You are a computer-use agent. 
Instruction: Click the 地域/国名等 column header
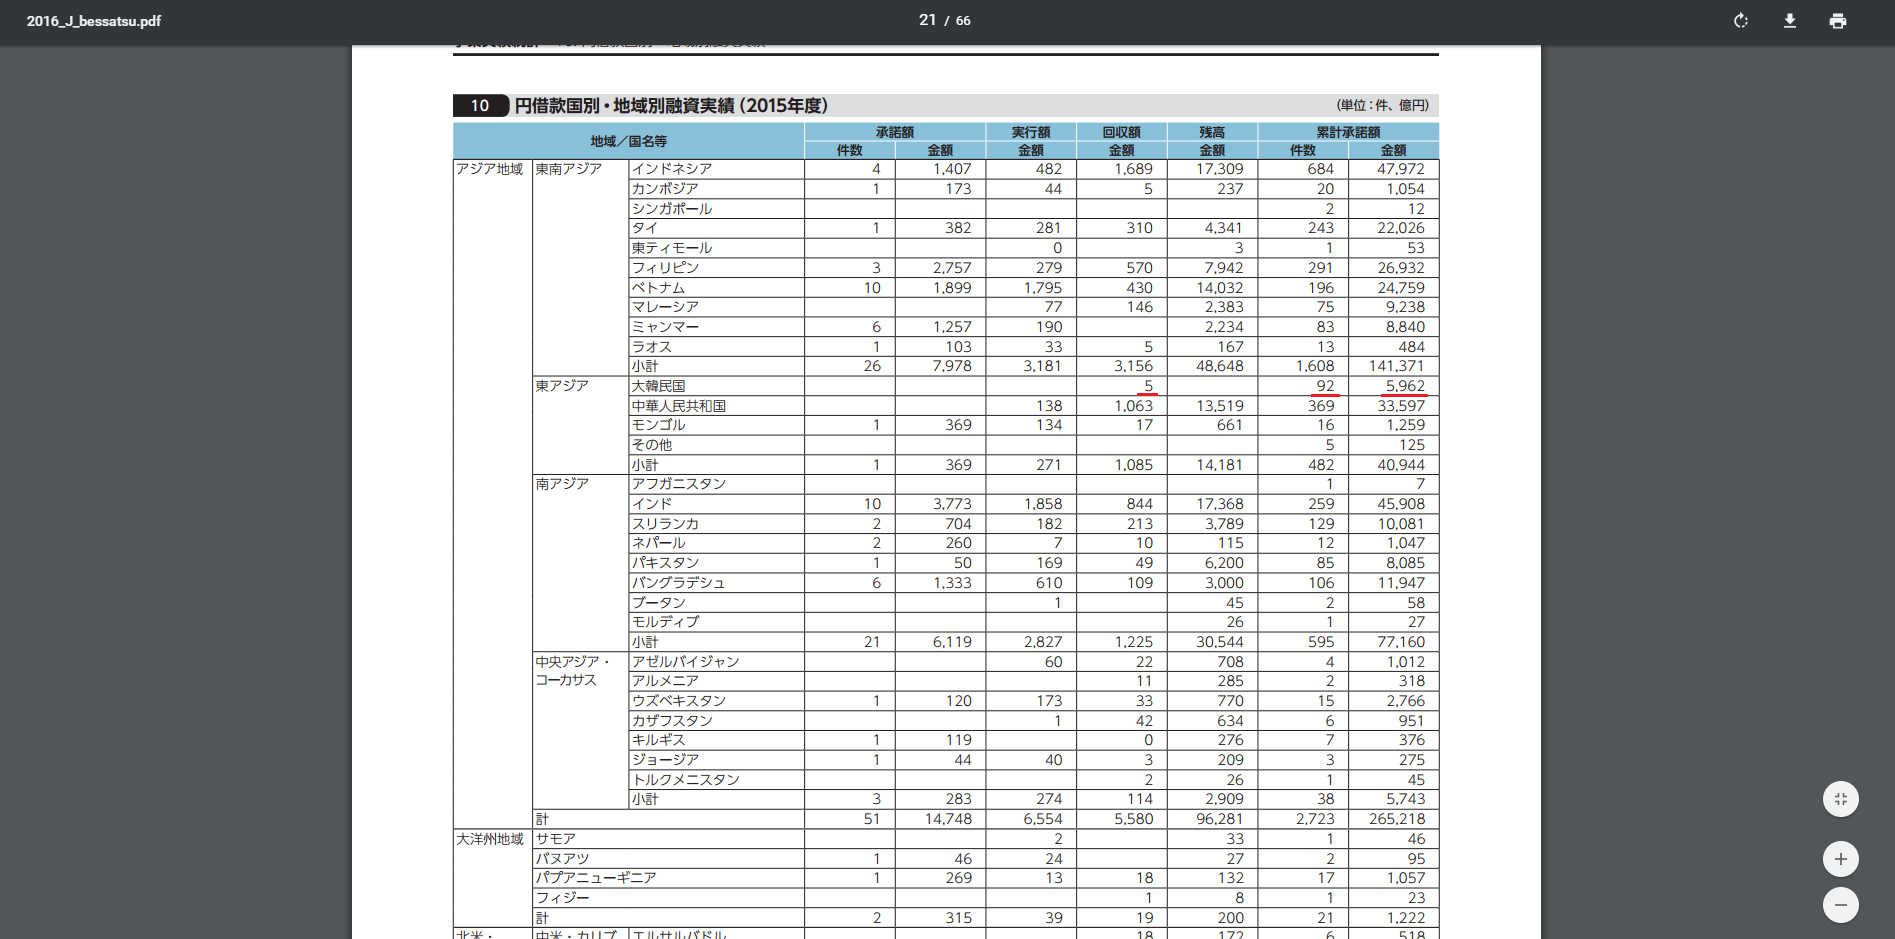point(628,141)
